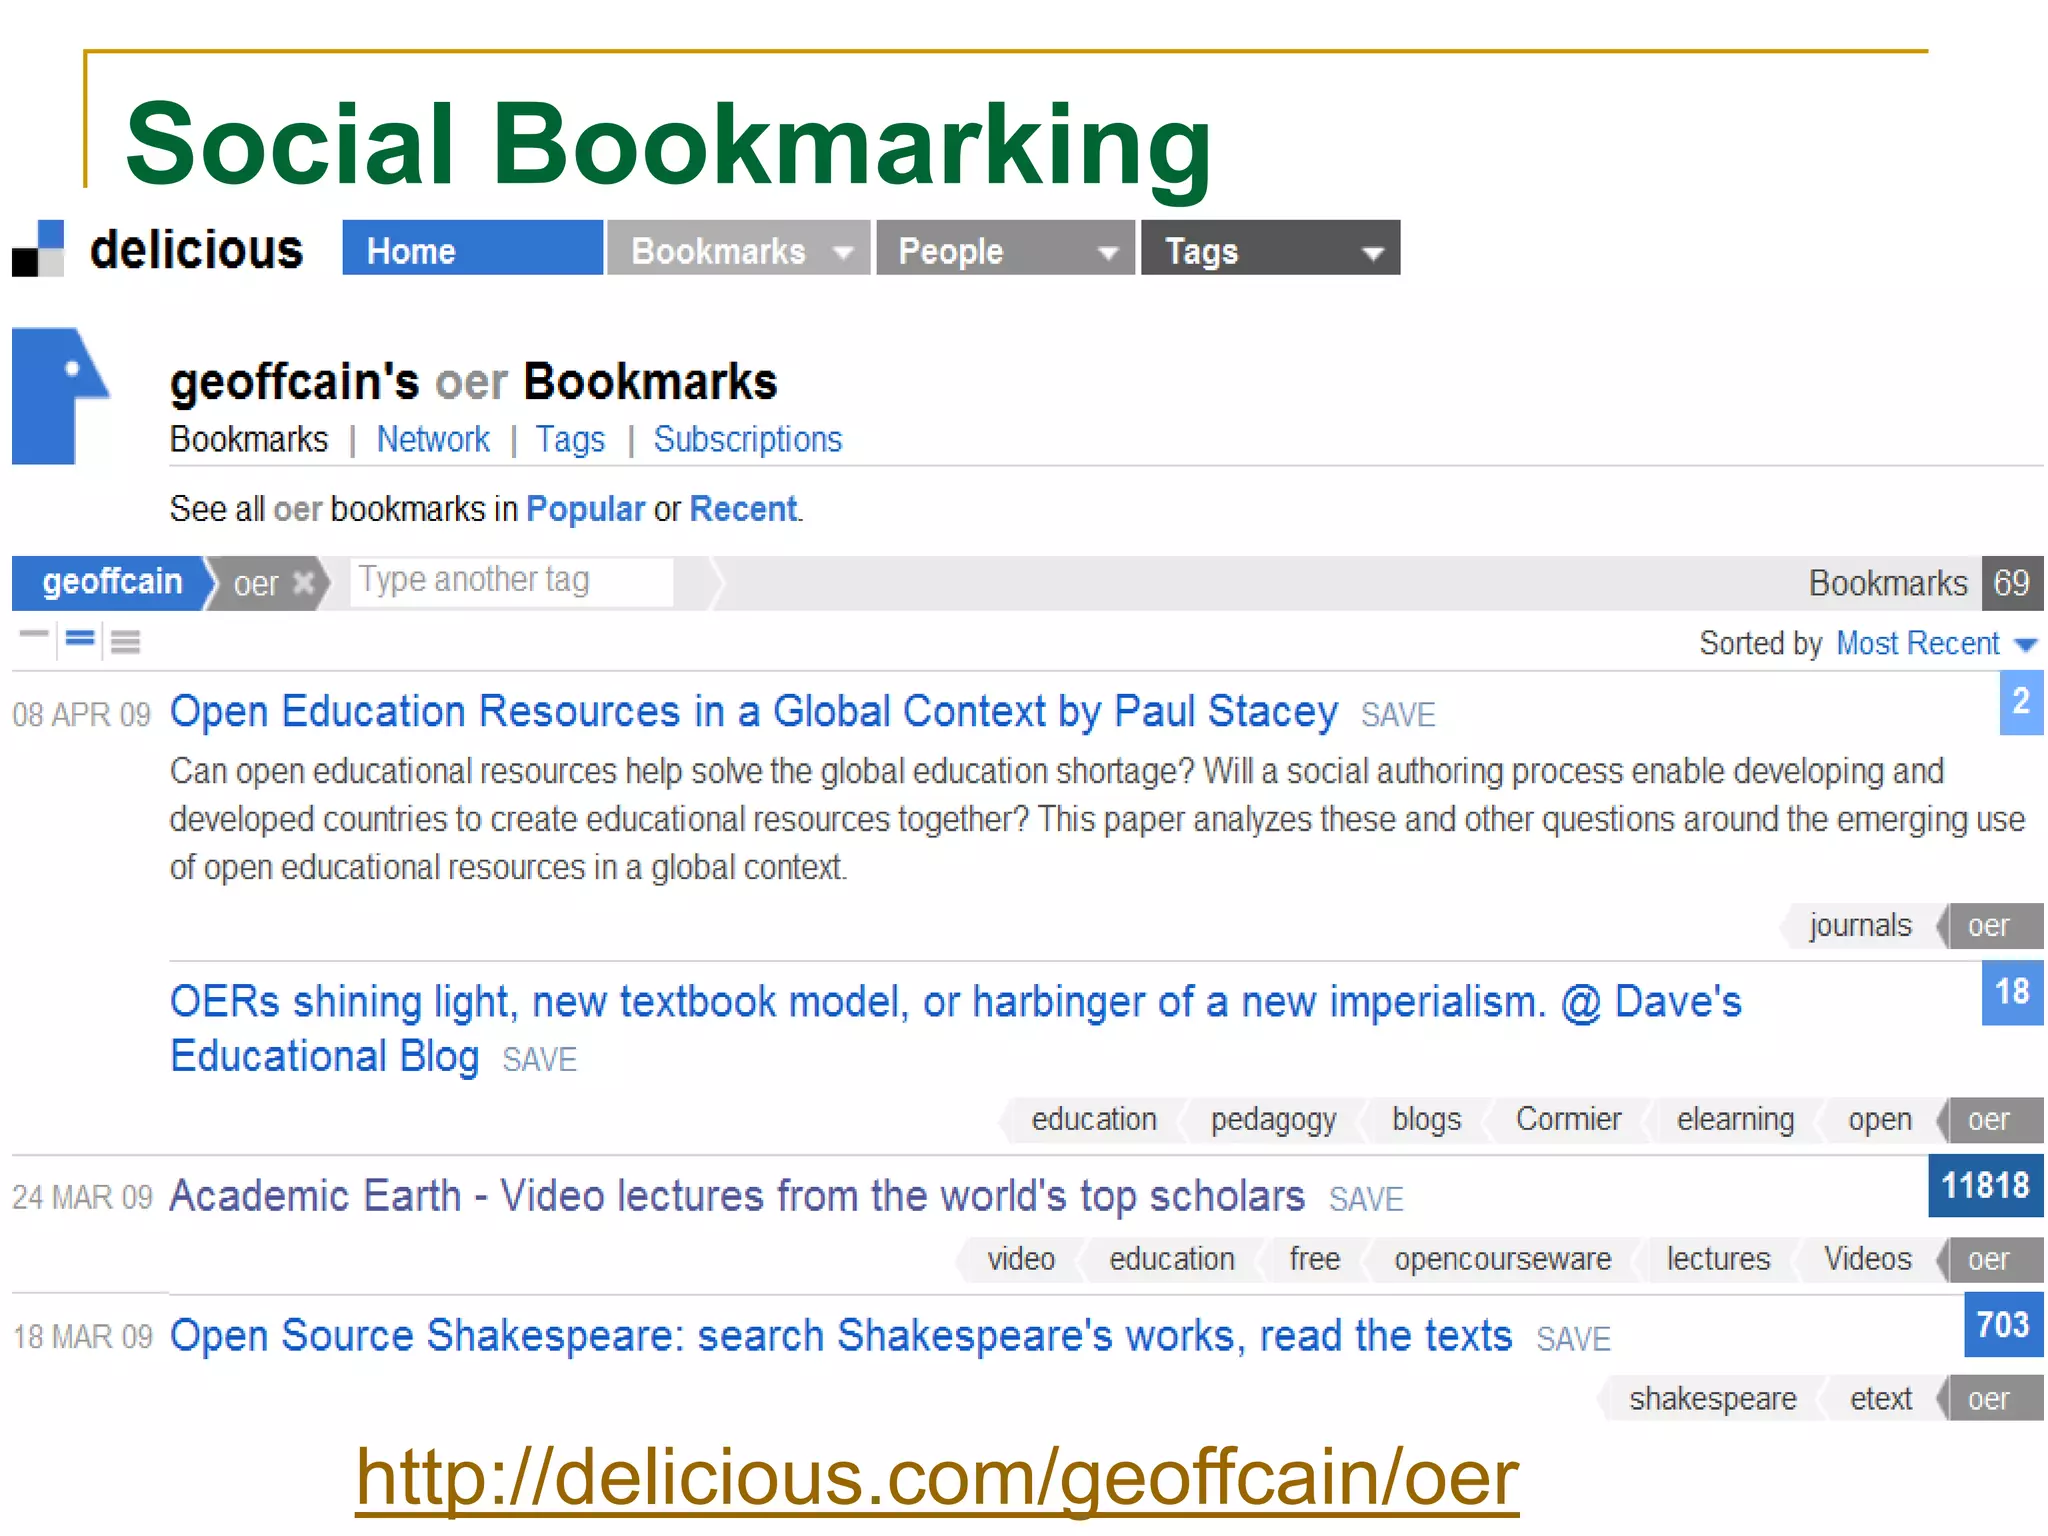Open the Network sub-tab

click(433, 439)
